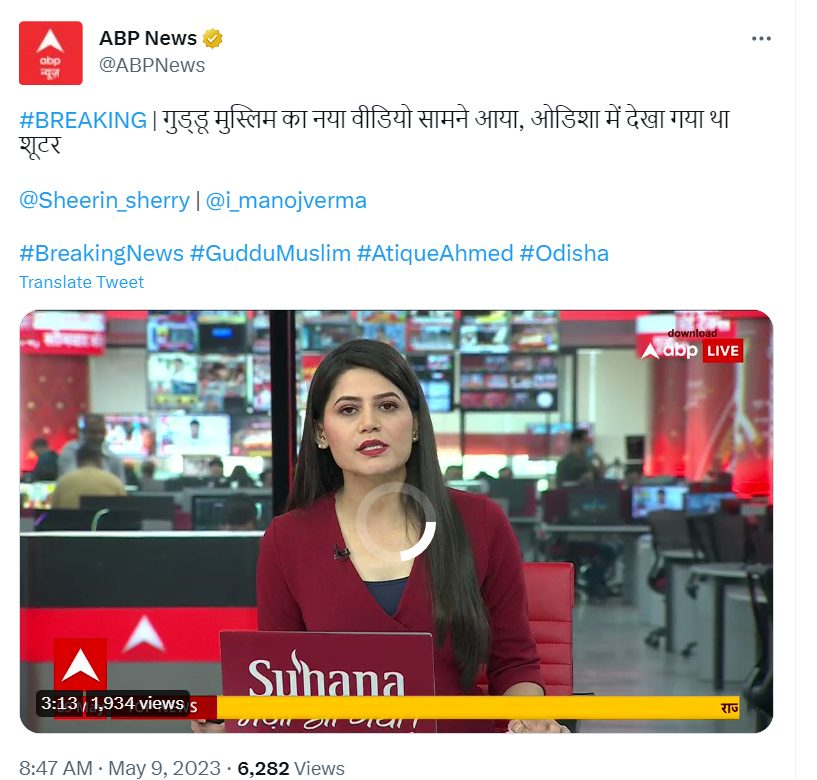Open the #BREAKING hashtag
Viewport: 817px width, 780px height.
[x=83, y=120]
